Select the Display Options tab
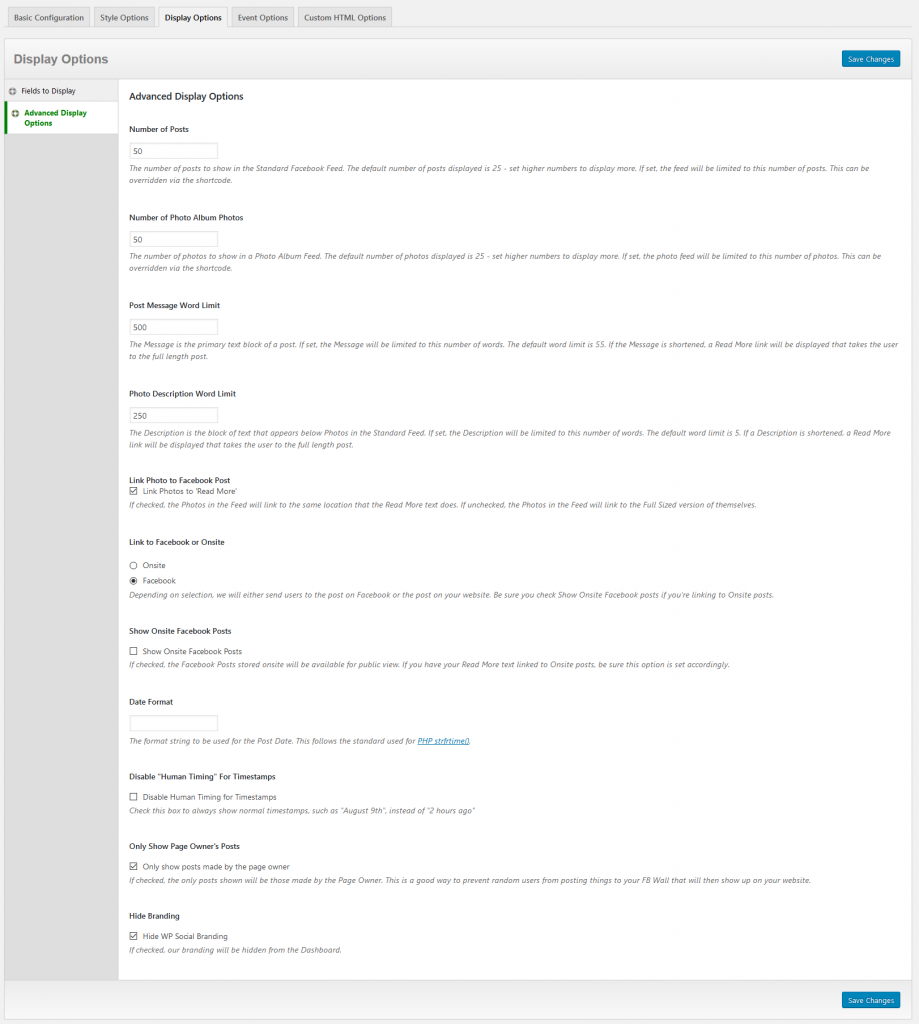The height and width of the screenshot is (1024, 919). pyautogui.click(x=193, y=18)
